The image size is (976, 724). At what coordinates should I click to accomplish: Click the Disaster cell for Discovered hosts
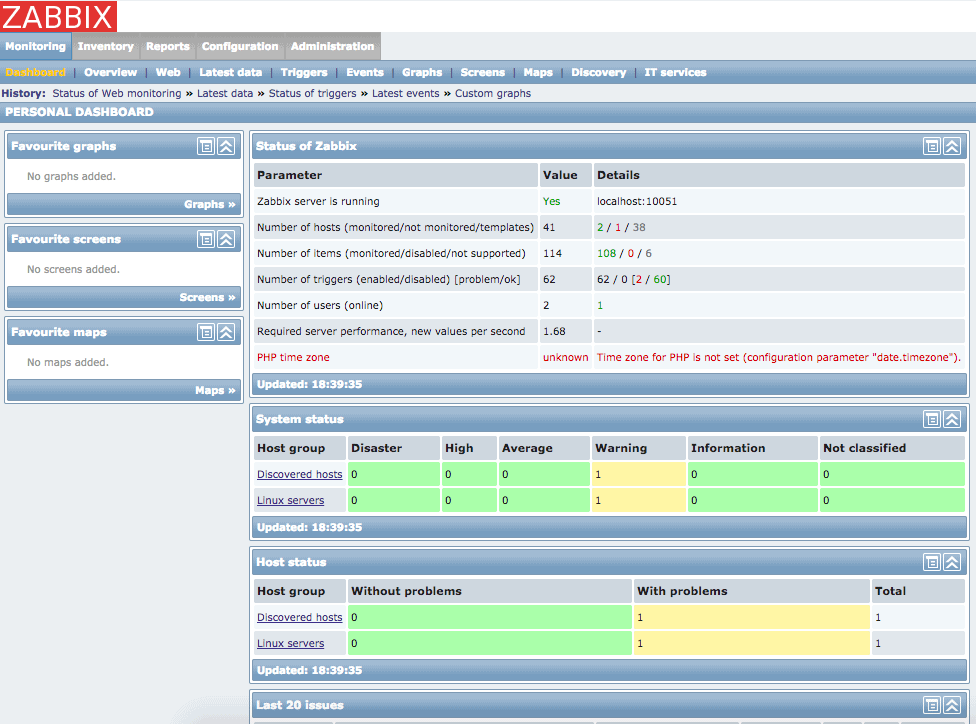click(393, 474)
